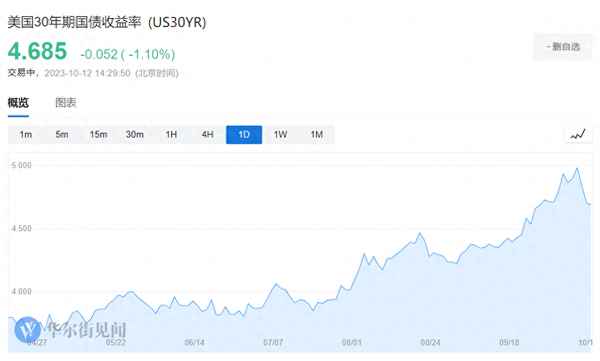Click the 4.500 y-axis gridline label

tap(21, 229)
